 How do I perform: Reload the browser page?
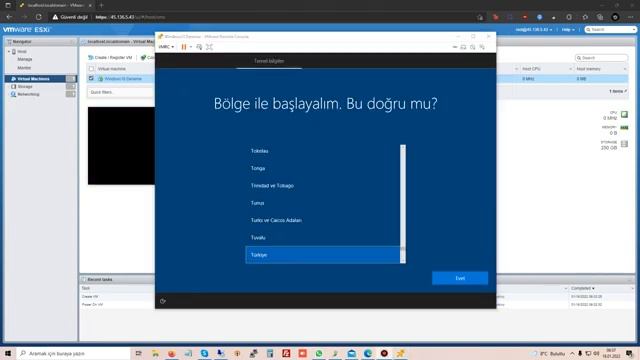tap(39, 17)
